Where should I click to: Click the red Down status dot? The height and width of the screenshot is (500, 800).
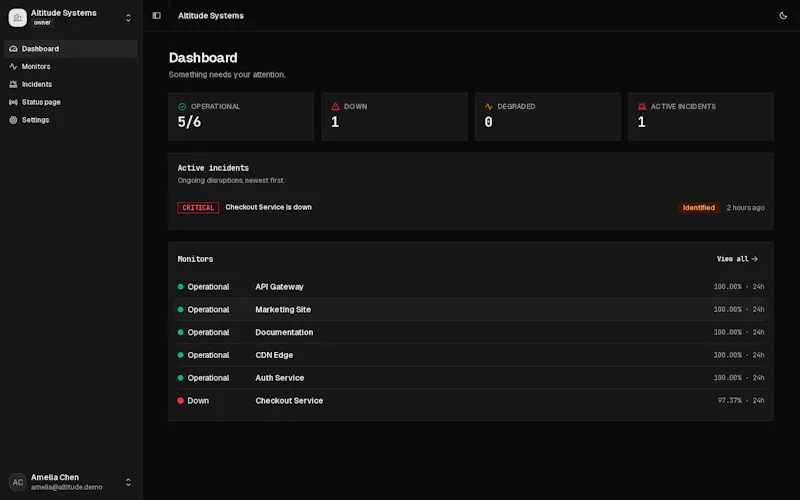tap(181, 401)
